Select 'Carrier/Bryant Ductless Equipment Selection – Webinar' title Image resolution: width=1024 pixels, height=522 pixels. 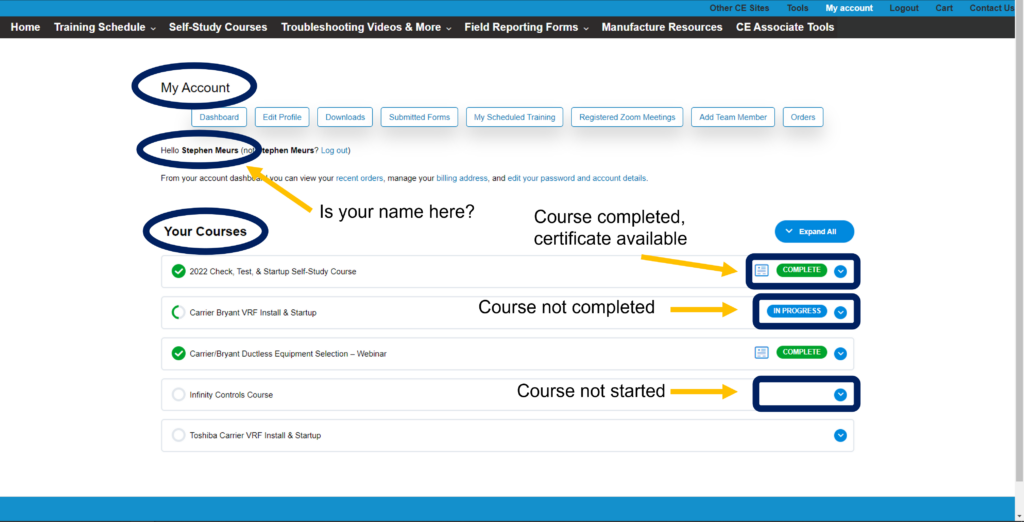288,353
